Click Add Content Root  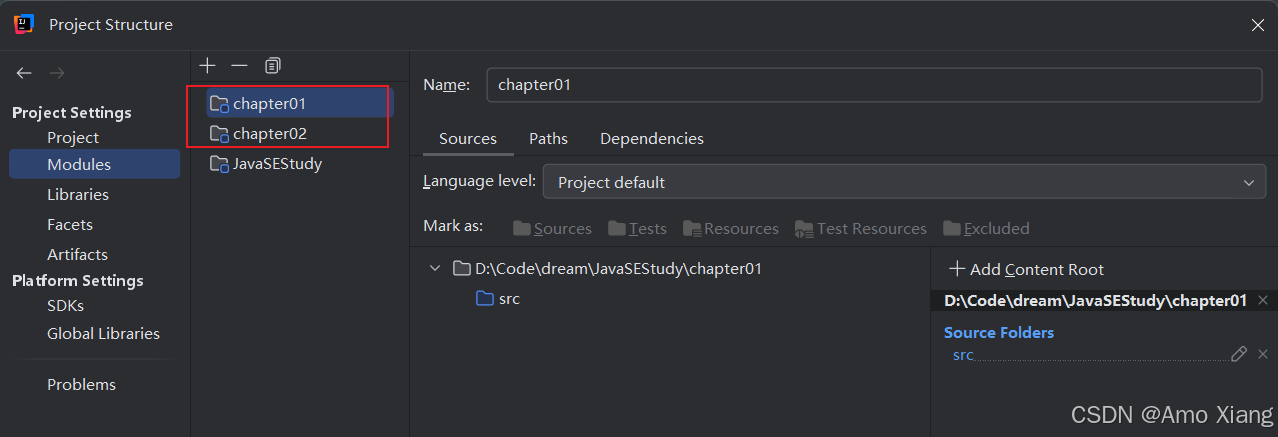[x=1026, y=269]
